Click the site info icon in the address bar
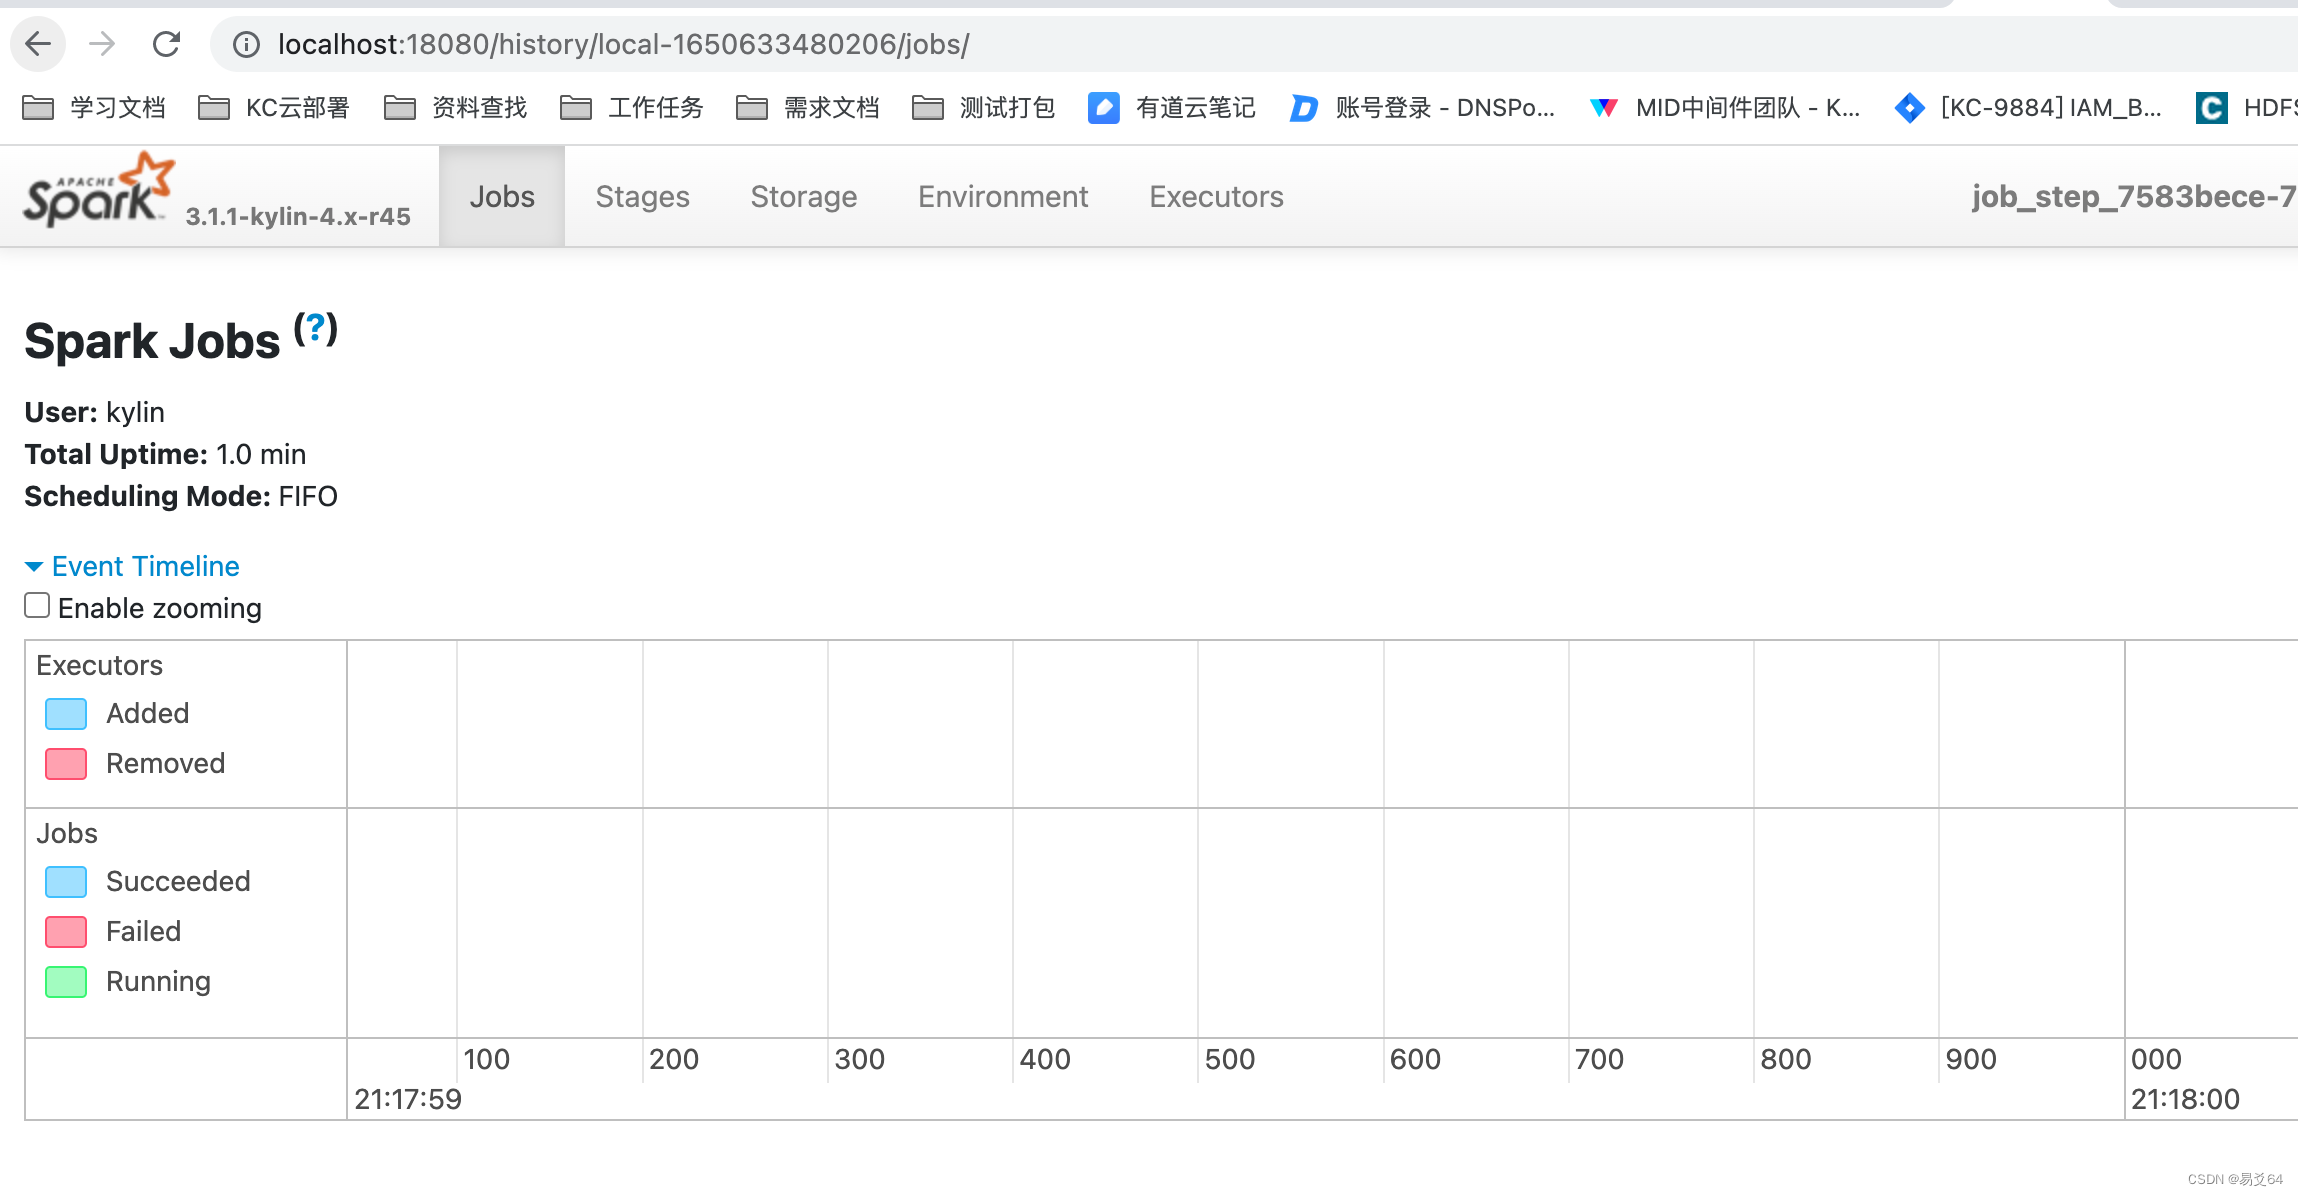 (x=246, y=44)
